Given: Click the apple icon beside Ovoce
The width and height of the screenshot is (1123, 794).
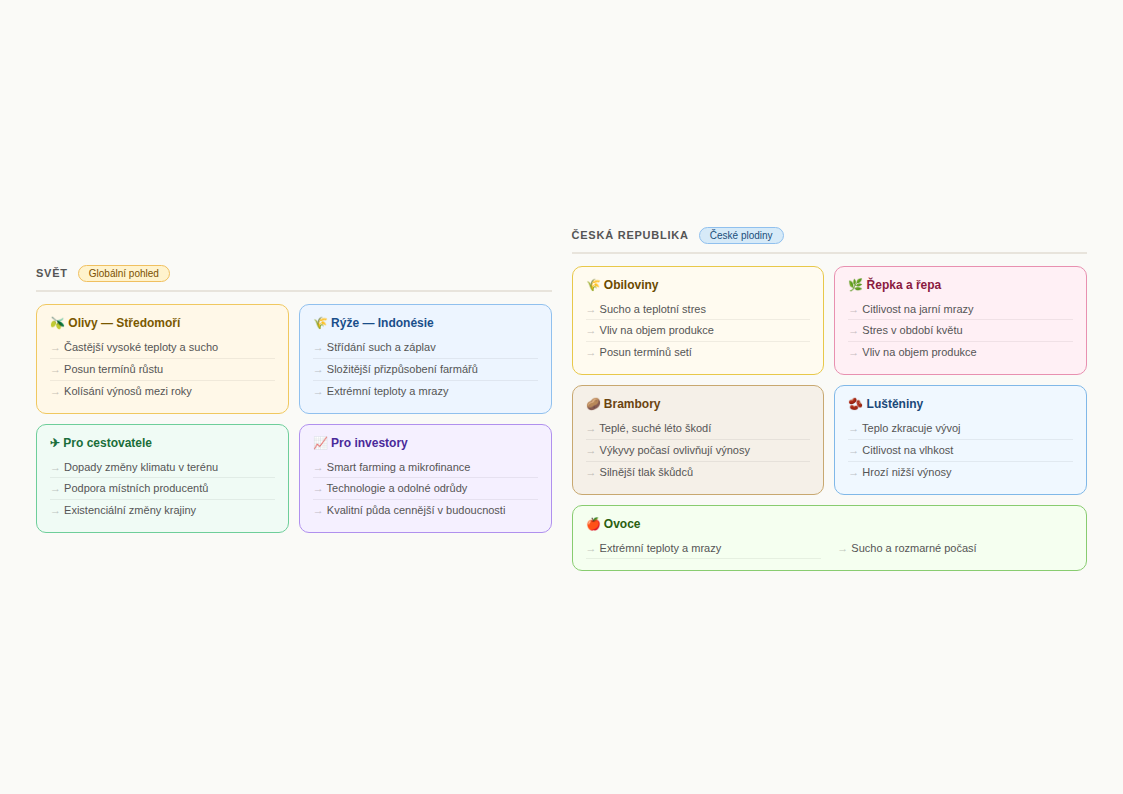Looking at the screenshot, I should pyautogui.click(x=593, y=524).
